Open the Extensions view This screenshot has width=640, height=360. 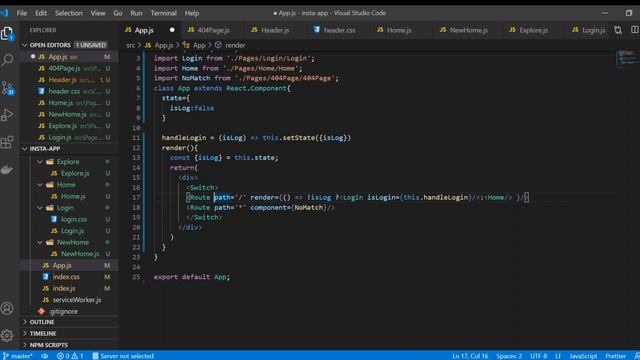coord(7,142)
